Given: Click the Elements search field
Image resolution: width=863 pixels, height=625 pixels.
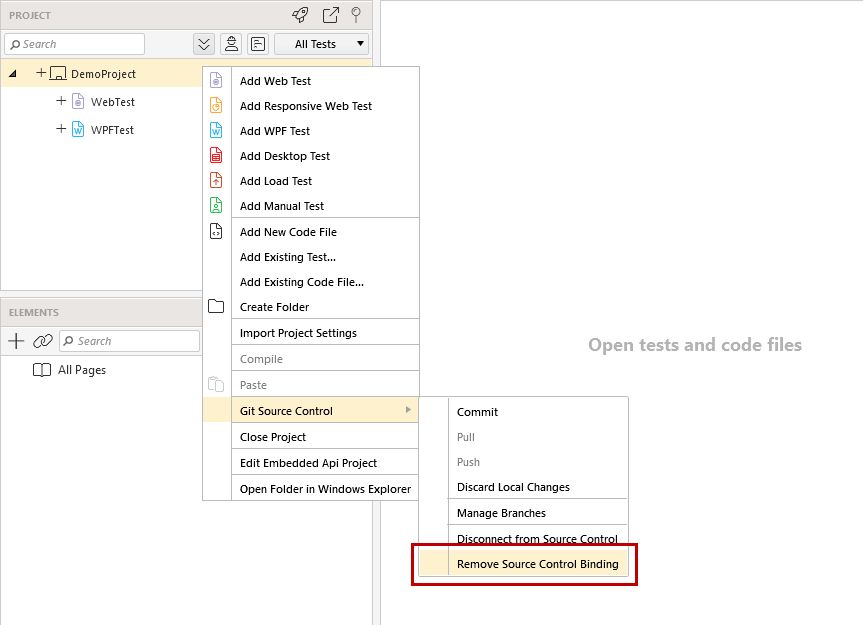Looking at the screenshot, I should click(x=129, y=341).
